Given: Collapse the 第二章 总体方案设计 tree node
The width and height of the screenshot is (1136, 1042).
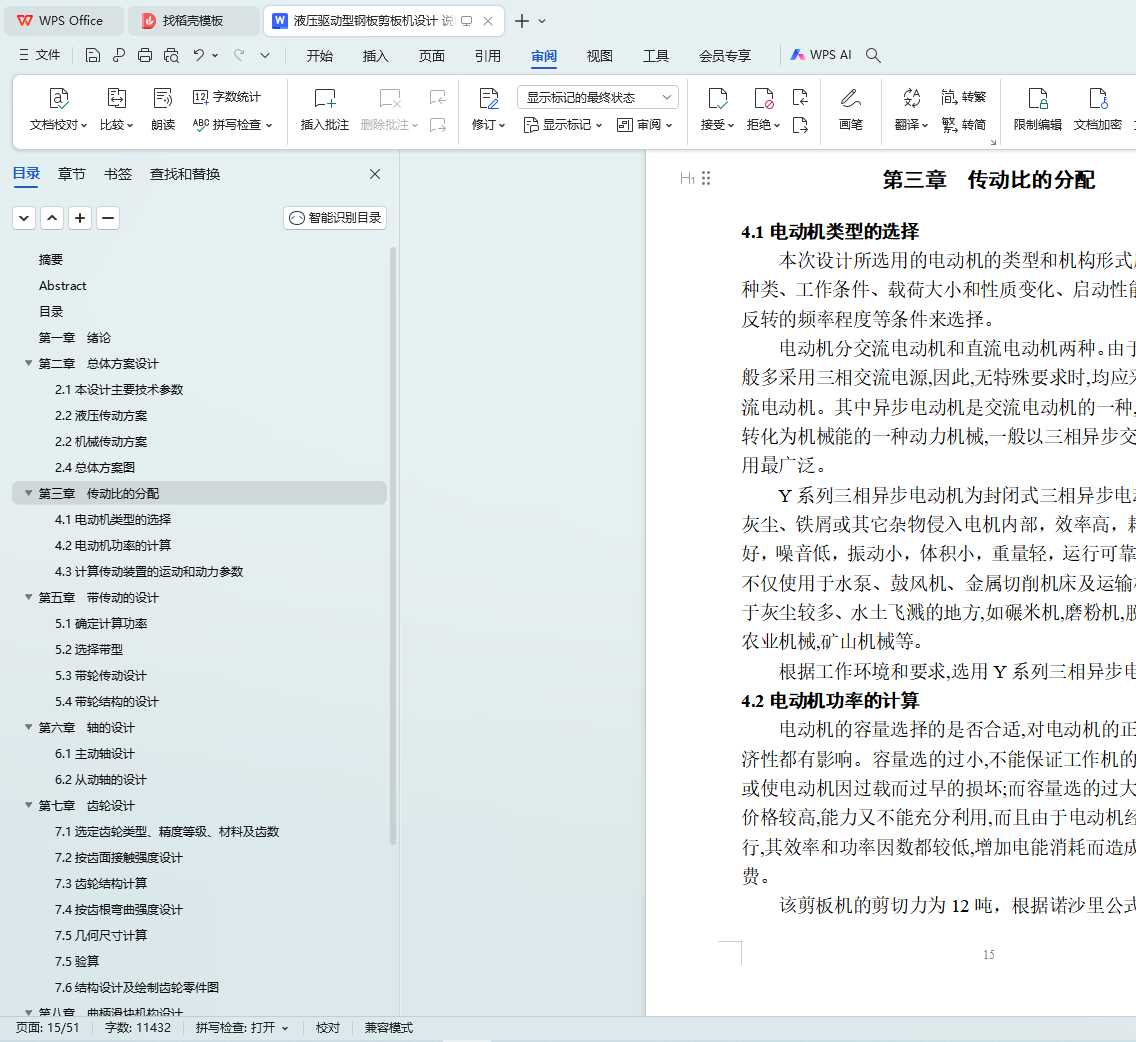Looking at the screenshot, I should [28, 363].
